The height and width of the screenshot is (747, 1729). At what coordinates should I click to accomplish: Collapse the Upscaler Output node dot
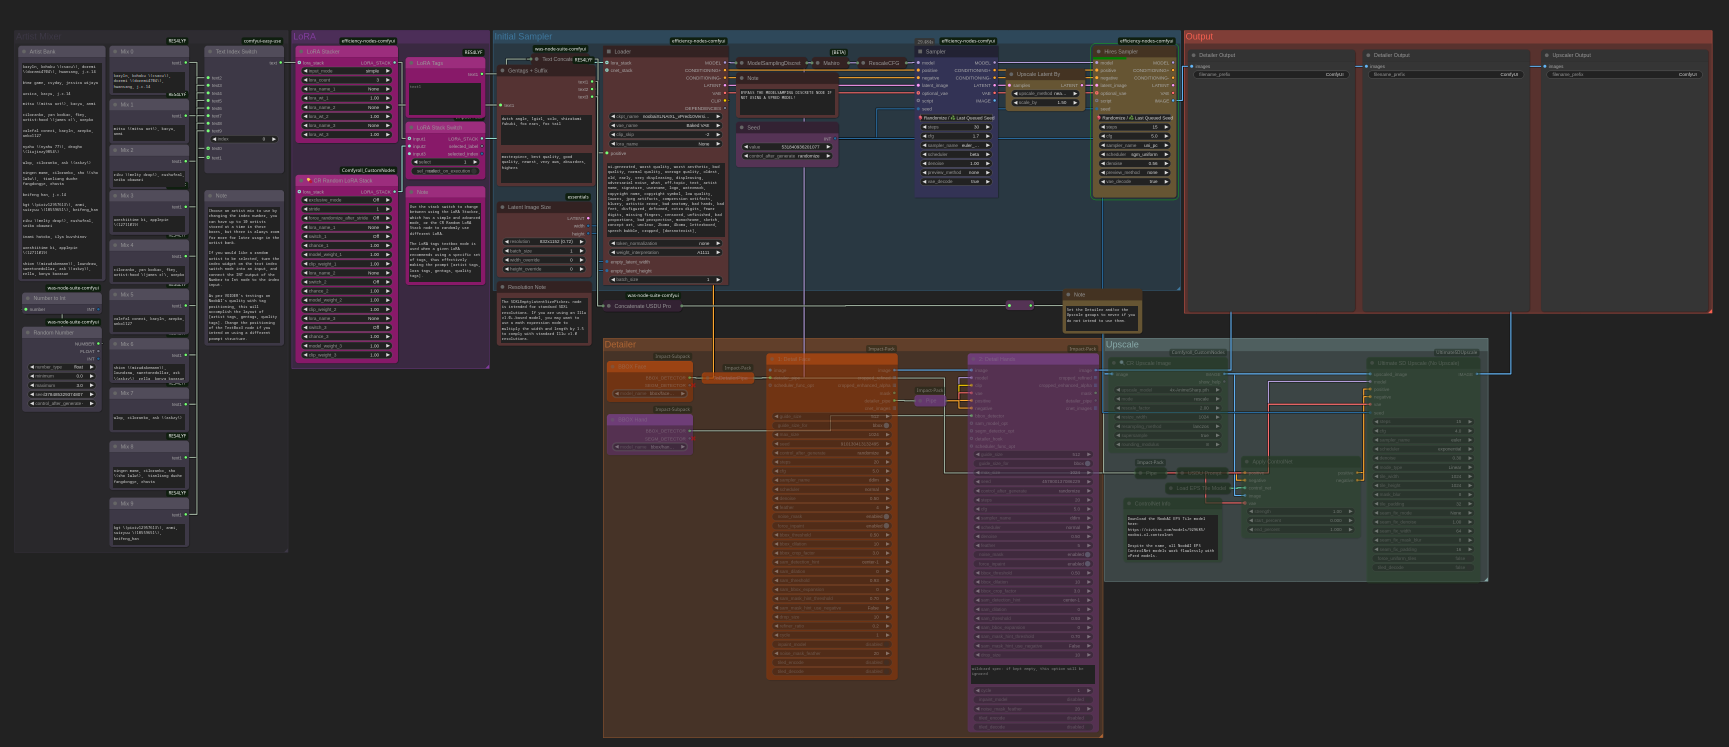[x=1545, y=56]
